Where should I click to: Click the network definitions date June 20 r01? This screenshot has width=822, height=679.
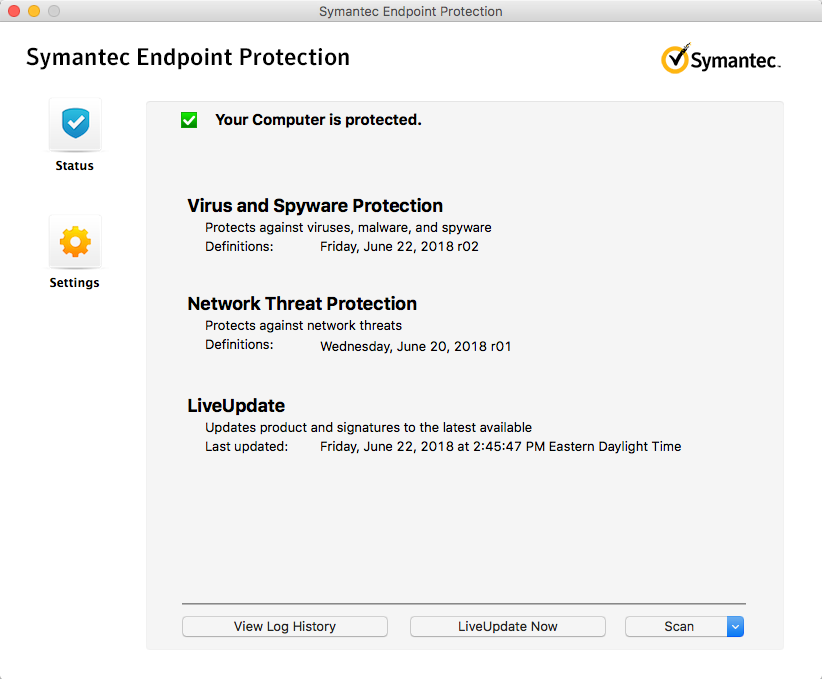pos(415,347)
